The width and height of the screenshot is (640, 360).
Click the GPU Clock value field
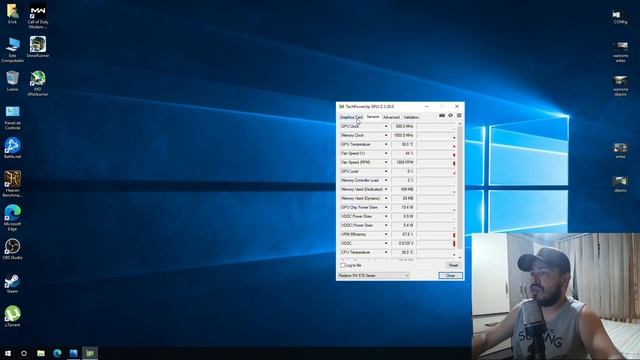coord(403,127)
